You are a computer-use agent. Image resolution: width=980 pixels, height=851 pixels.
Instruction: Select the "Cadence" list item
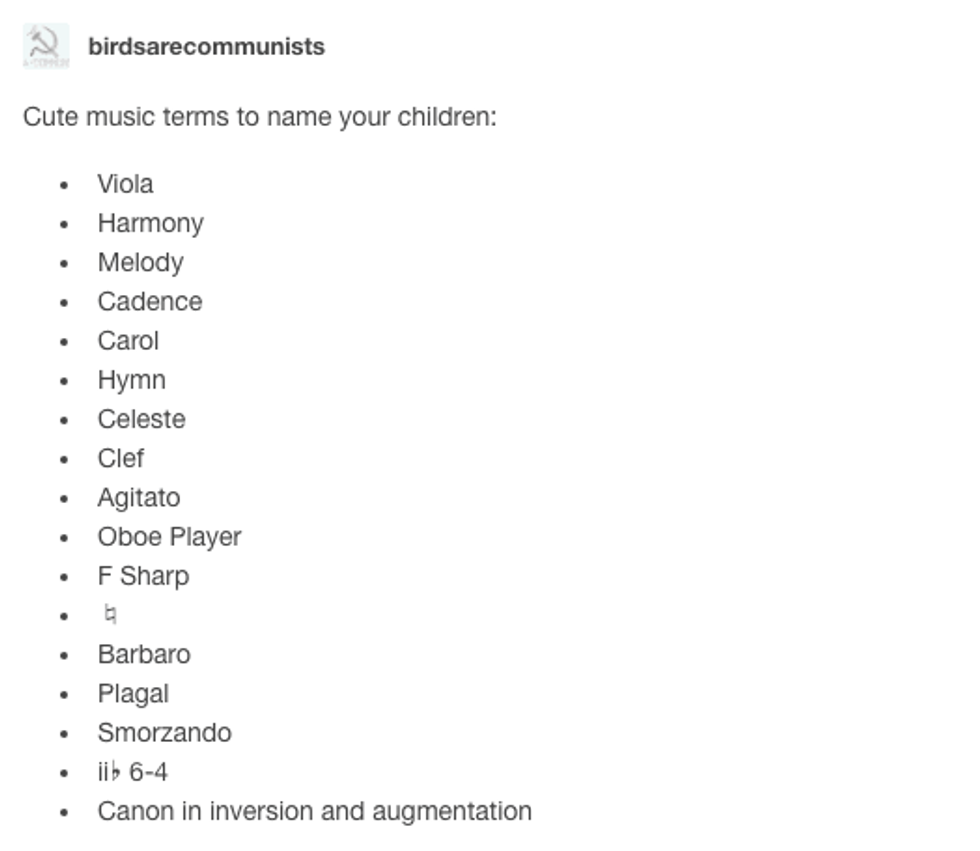coord(149,301)
